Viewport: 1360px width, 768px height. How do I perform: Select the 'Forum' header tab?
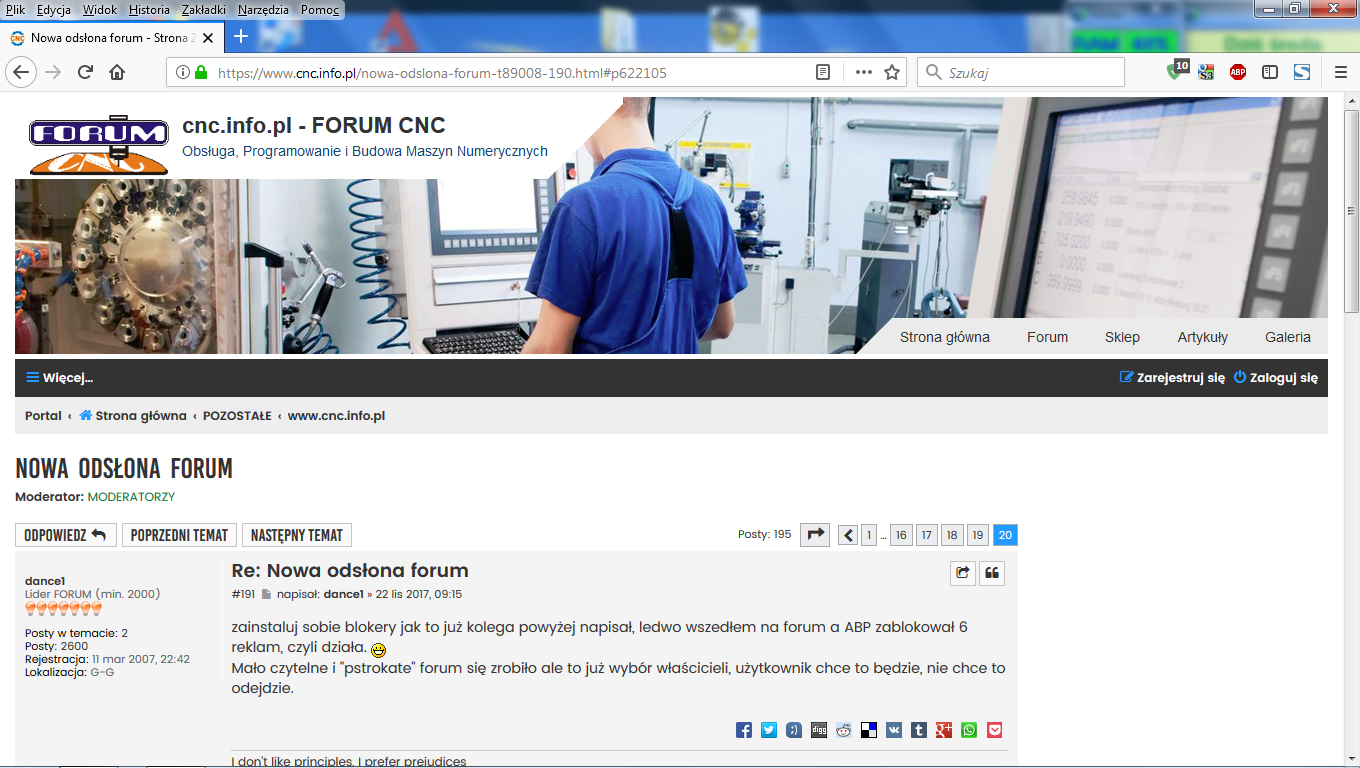tap(1047, 337)
